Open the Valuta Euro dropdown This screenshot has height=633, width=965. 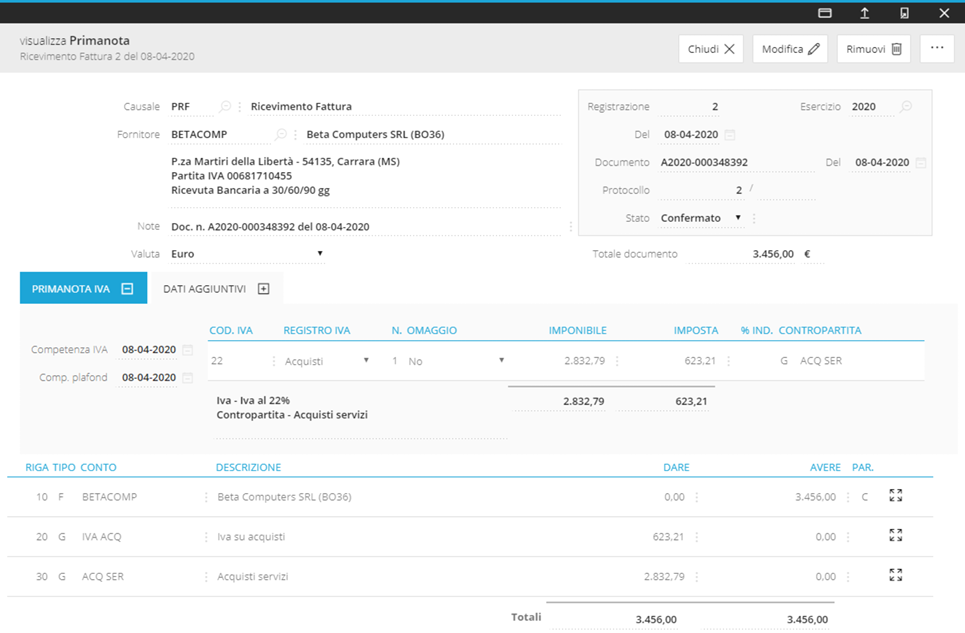(x=320, y=254)
